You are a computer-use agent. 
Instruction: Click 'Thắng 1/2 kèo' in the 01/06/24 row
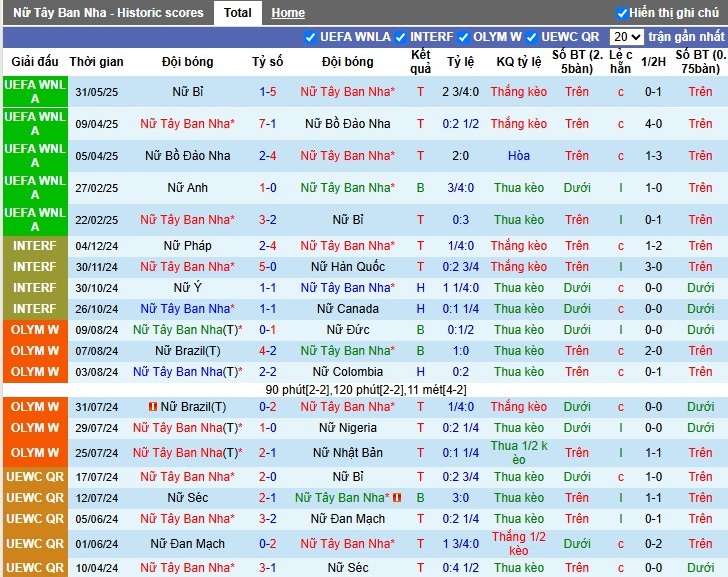coord(519,544)
